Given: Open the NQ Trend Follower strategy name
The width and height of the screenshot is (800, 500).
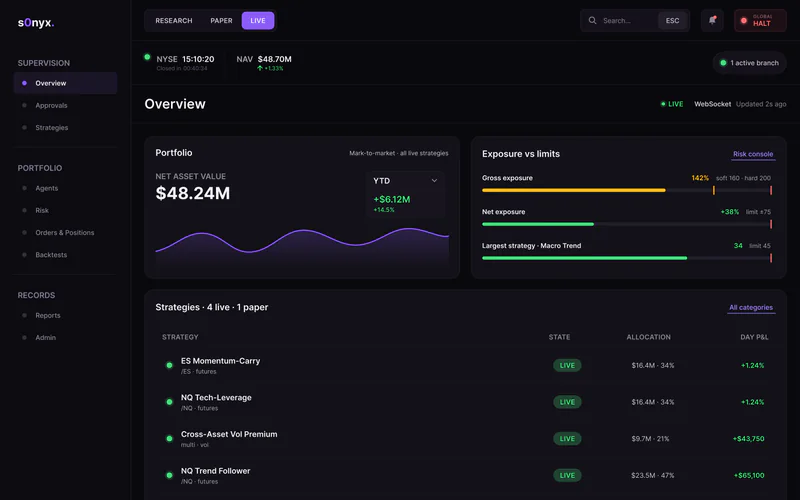Looking at the screenshot, I should [215, 471].
